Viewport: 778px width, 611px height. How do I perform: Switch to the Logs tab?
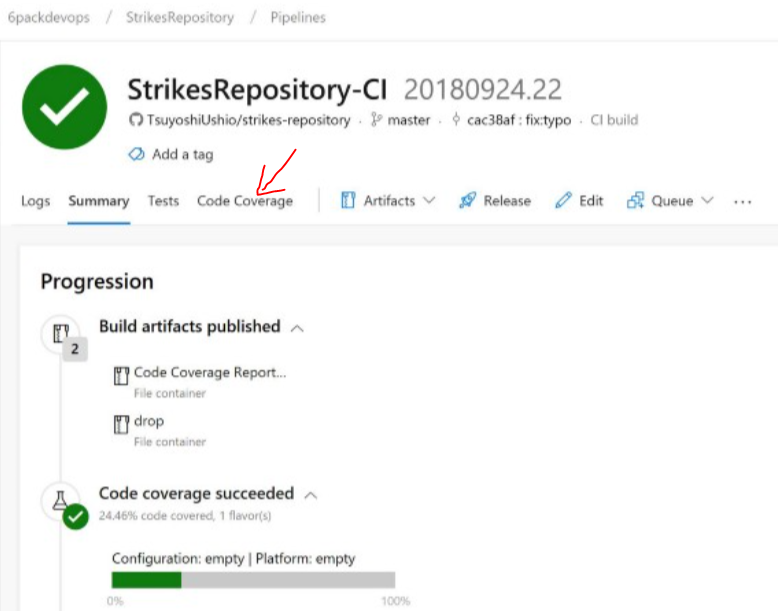pyautogui.click(x=36, y=201)
